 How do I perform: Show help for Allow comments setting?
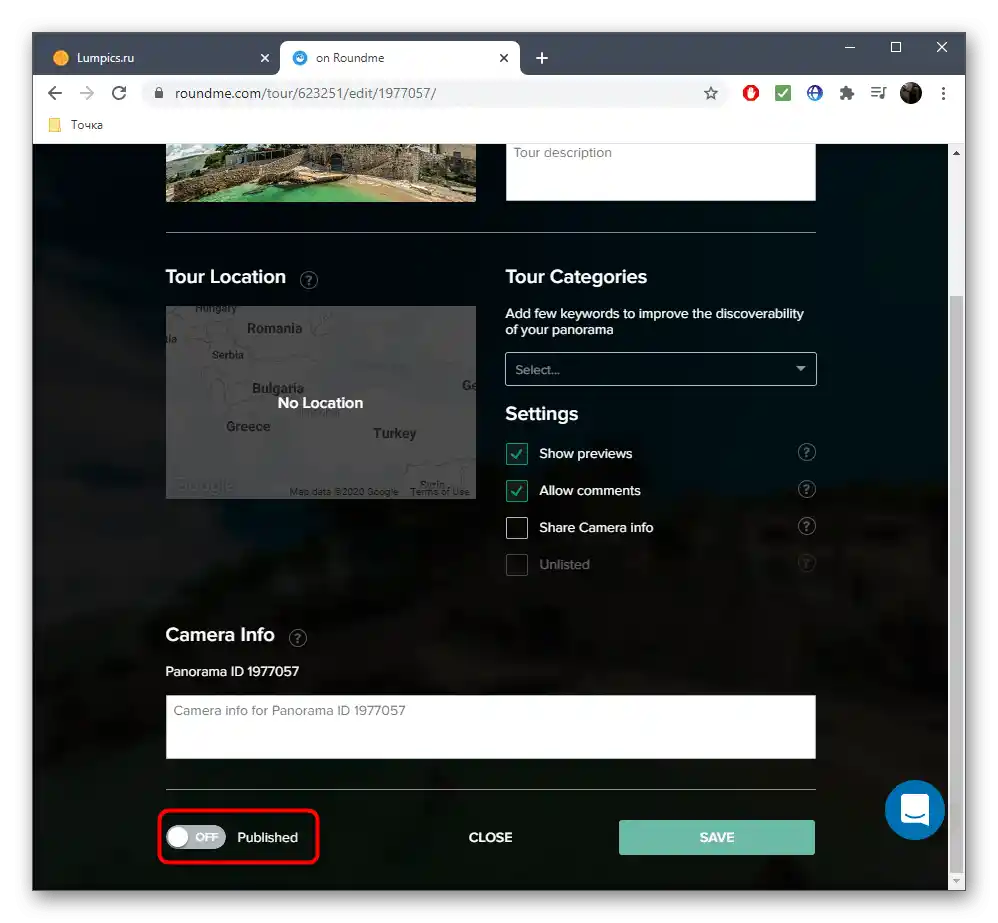click(806, 490)
